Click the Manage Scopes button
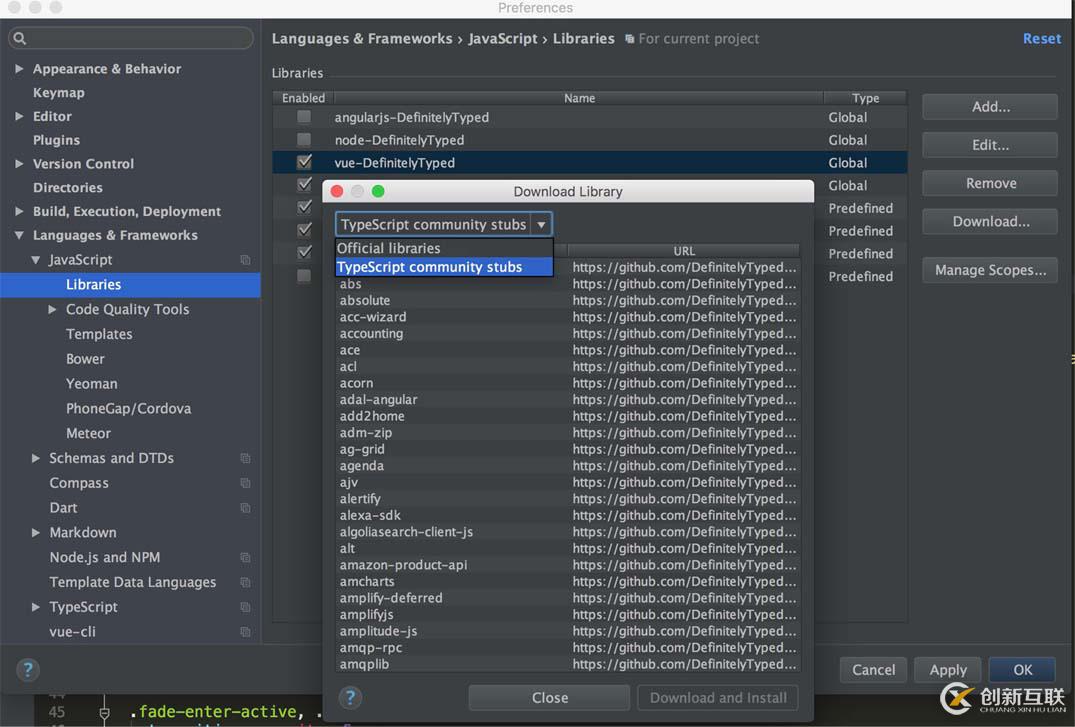This screenshot has width=1075, height=727. click(x=989, y=270)
